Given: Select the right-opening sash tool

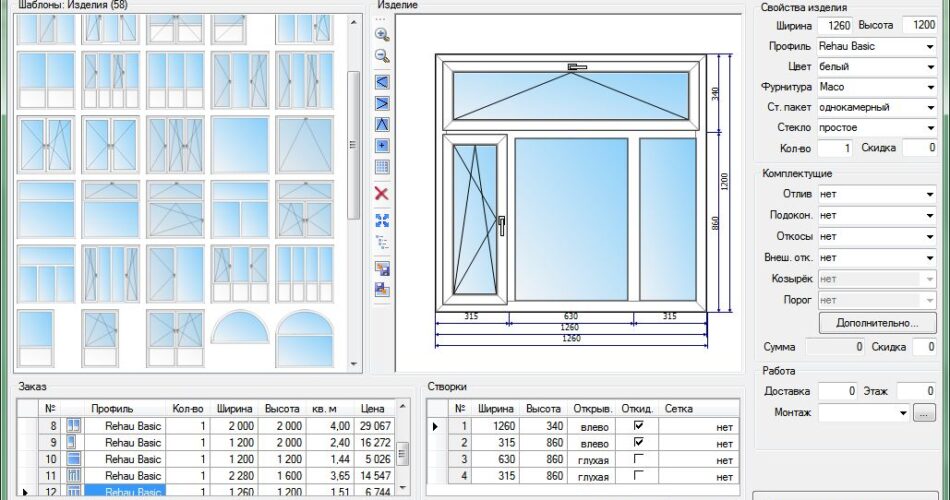Looking at the screenshot, I should (381, 104).
